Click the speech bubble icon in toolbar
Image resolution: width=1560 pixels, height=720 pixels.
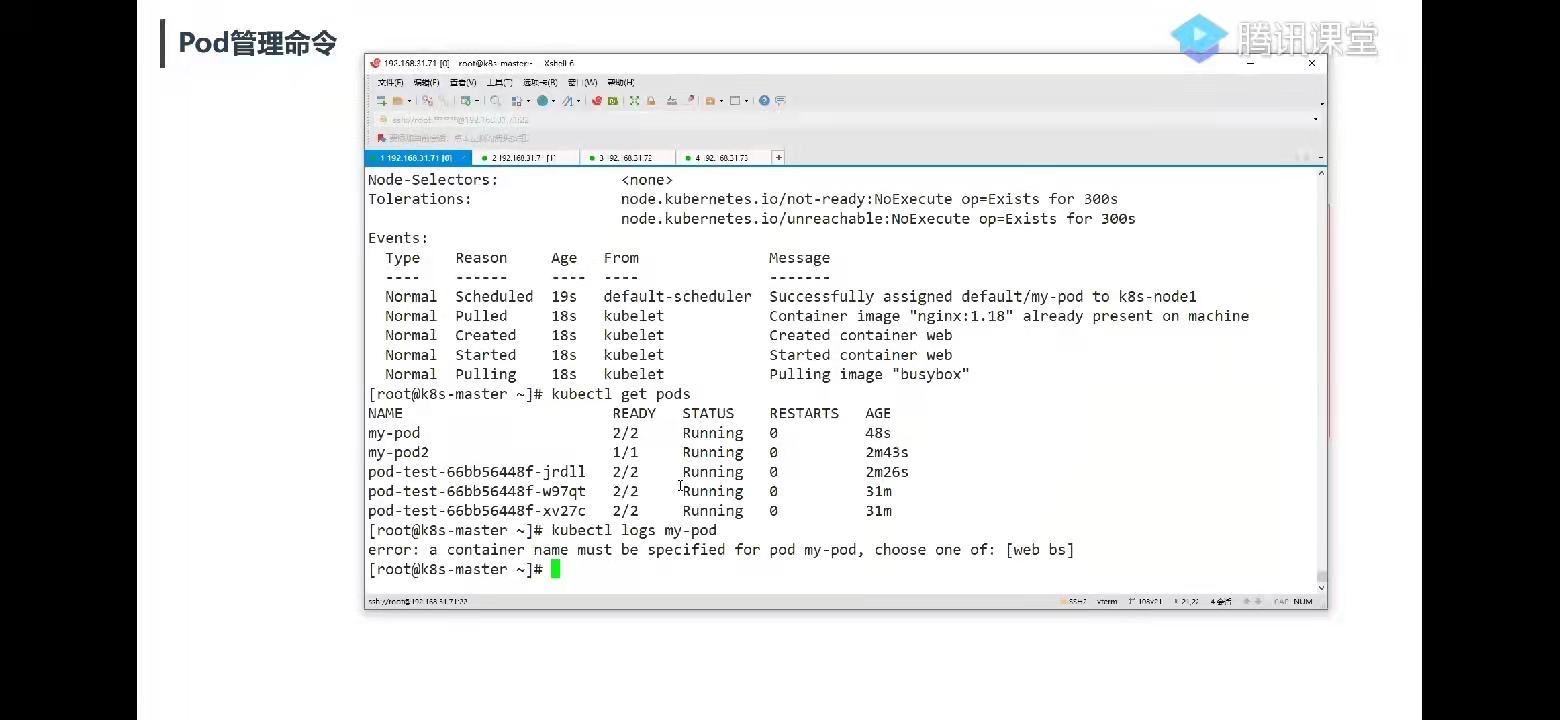(780, 101)
